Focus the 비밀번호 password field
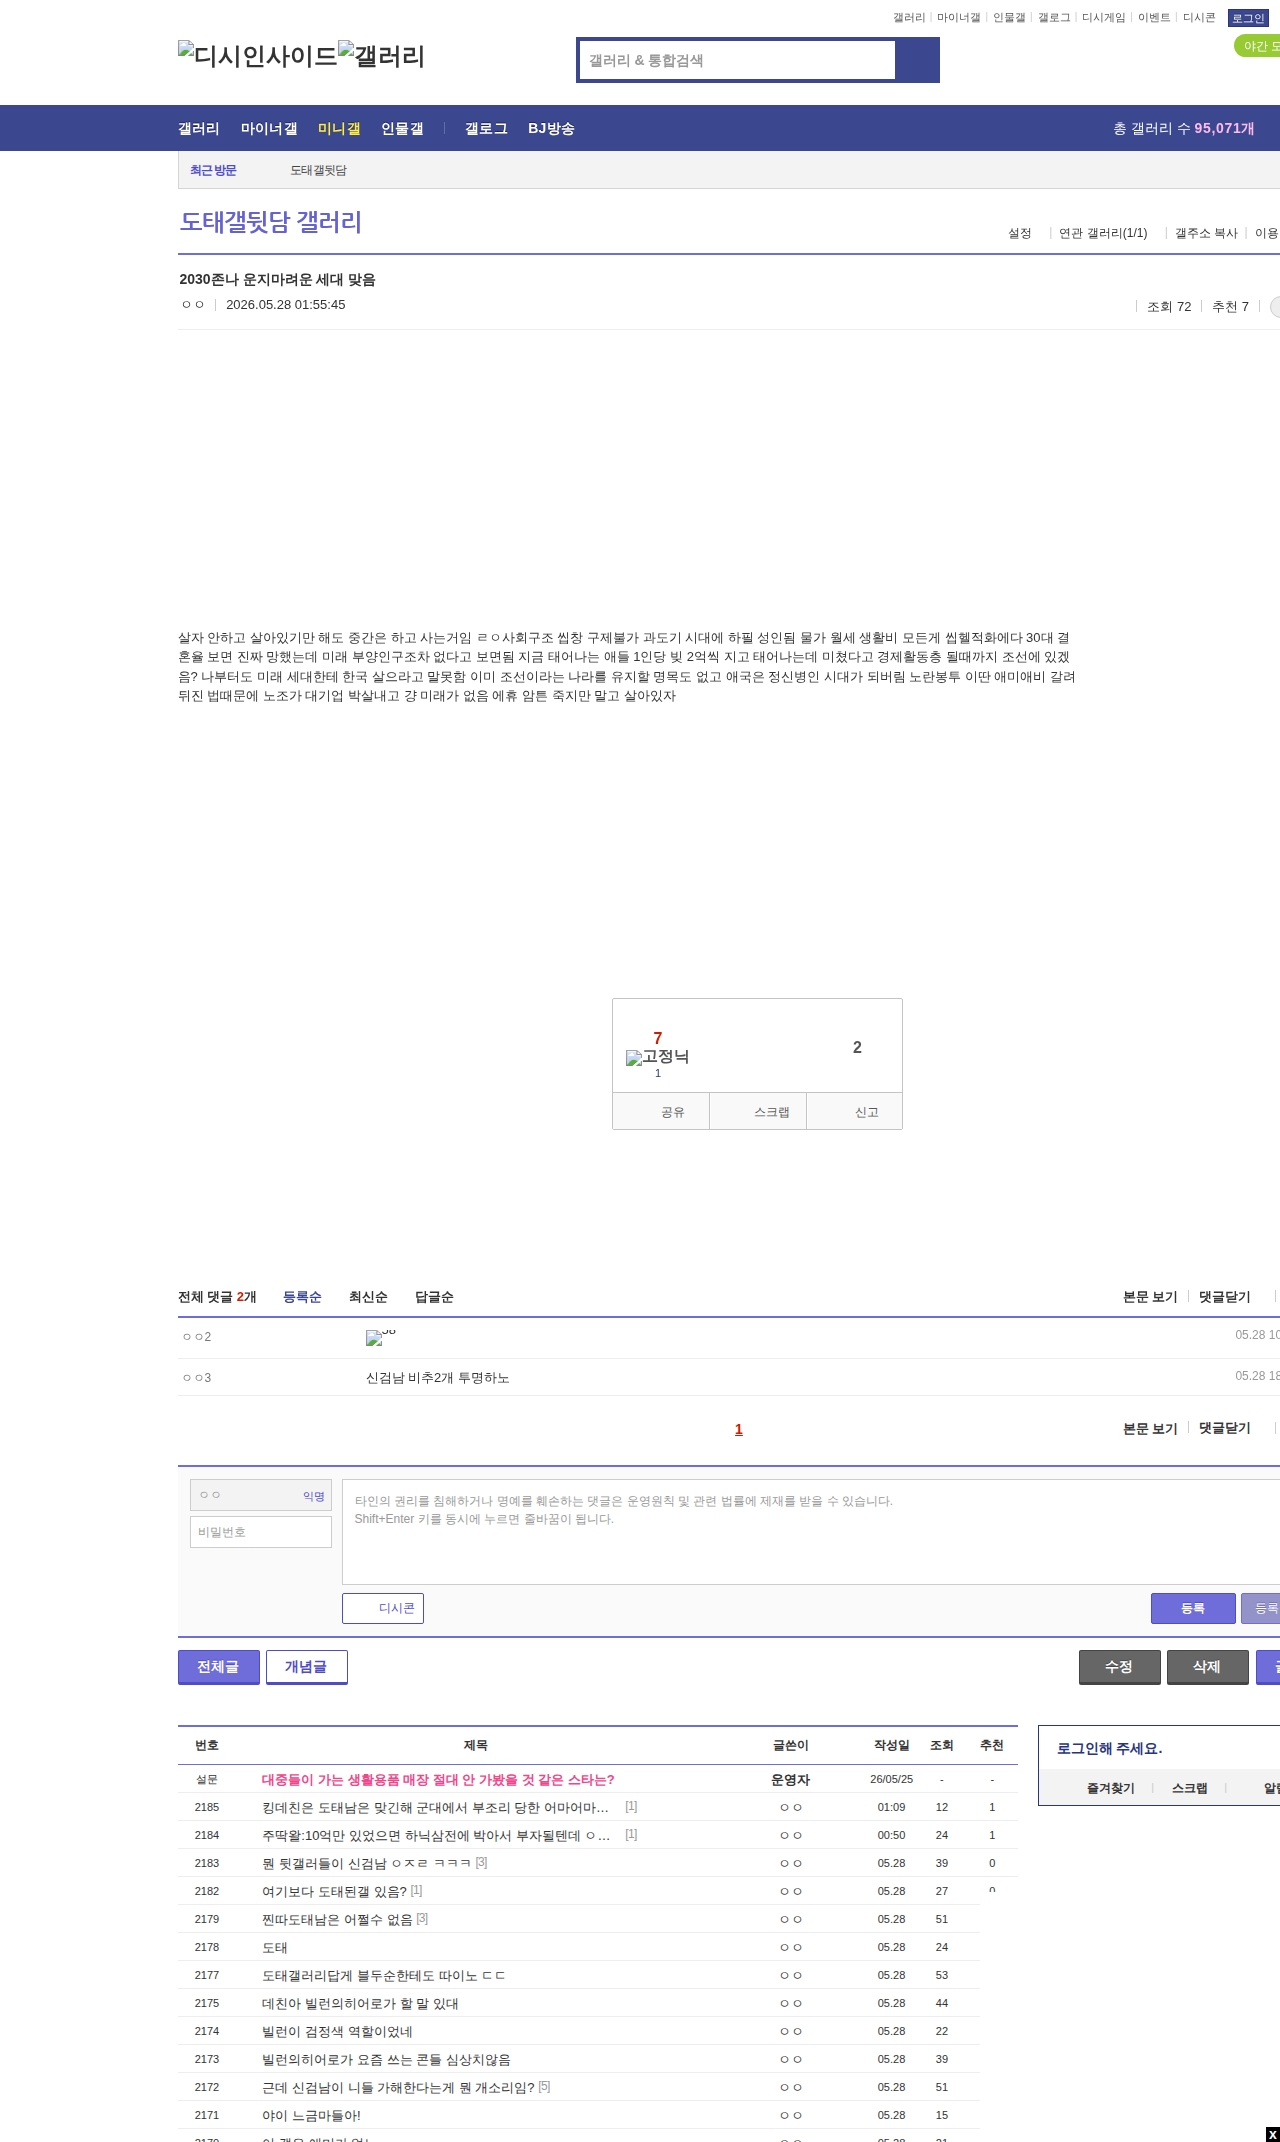The image size is (1280, 2142). pyautogui.click(x=261, y=1532)
